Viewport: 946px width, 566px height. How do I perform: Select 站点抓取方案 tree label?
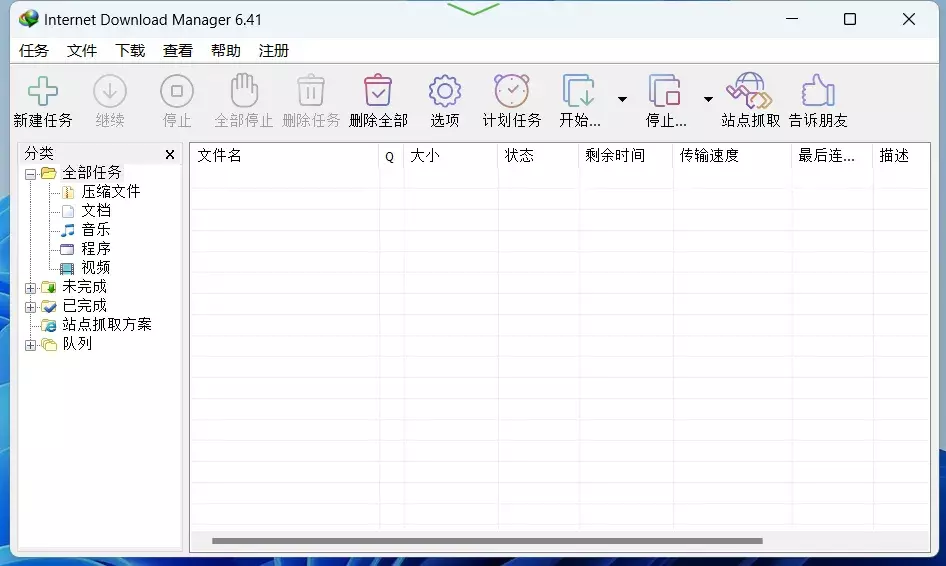point(107,325)
